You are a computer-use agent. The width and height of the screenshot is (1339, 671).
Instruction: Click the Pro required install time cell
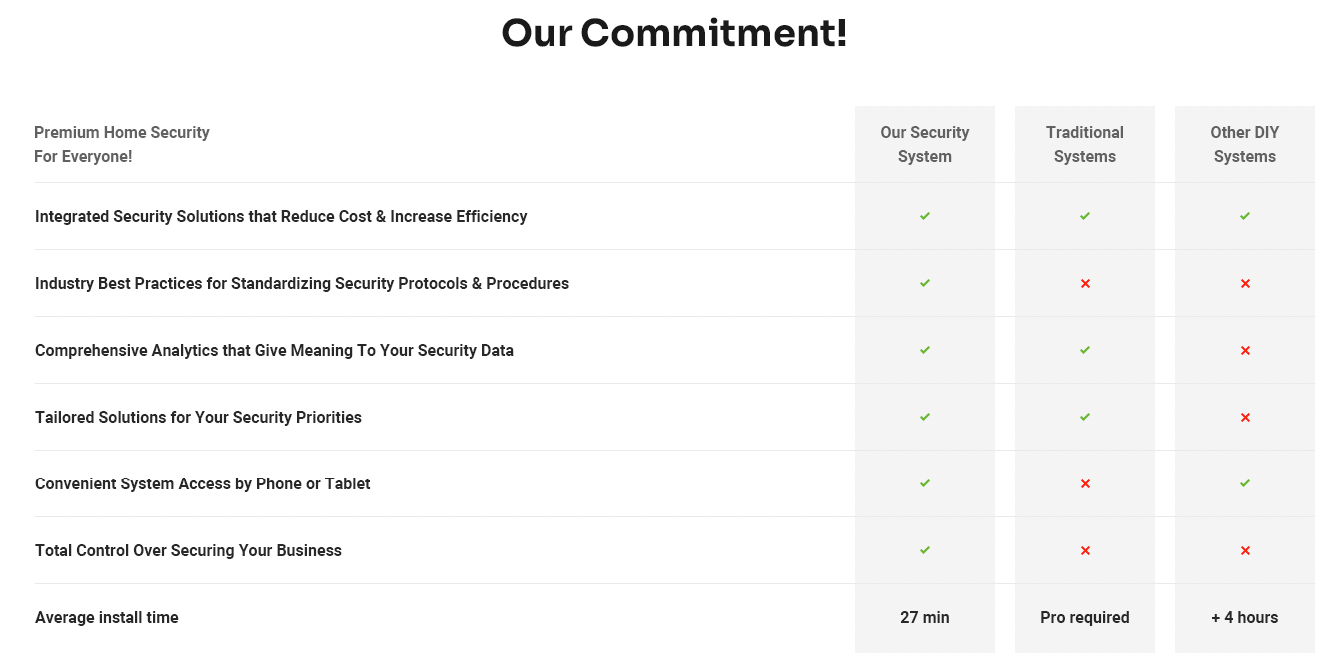(x=1085, y=617)
